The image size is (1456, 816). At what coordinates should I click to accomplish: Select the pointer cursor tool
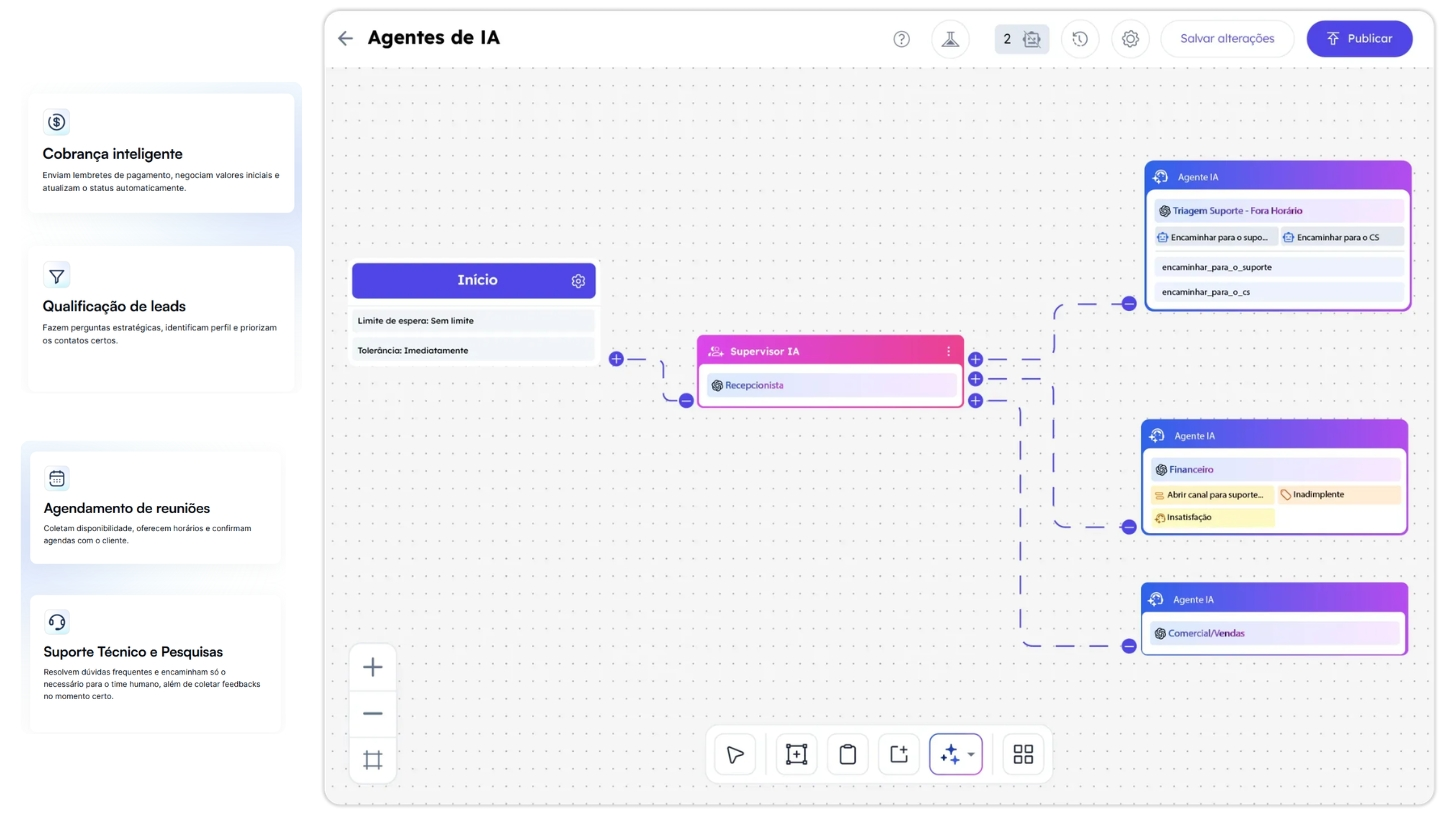(735, 754)
